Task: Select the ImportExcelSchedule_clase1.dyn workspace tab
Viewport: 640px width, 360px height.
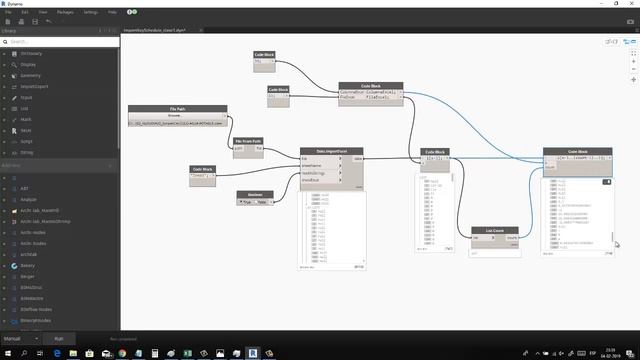Action: [154, 30]
